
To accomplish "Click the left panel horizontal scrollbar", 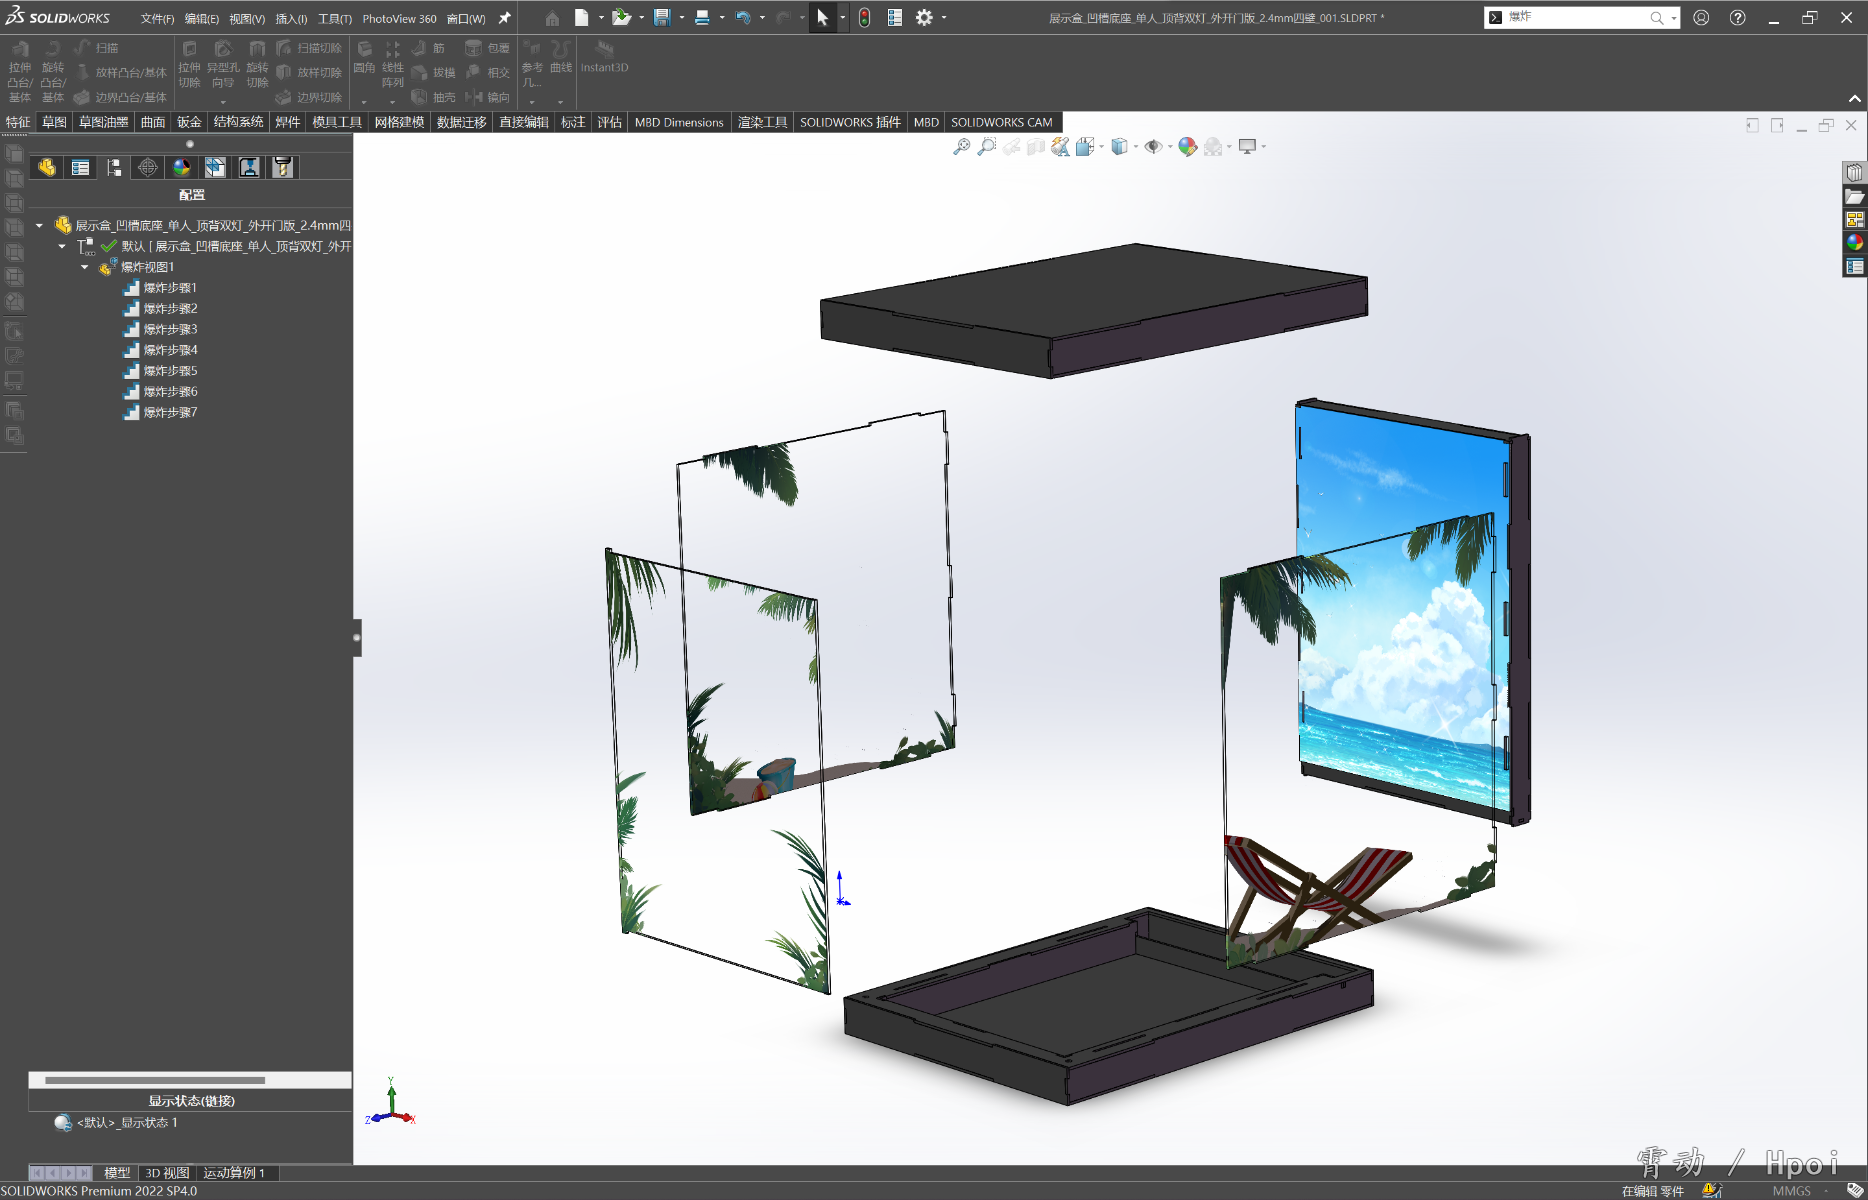I will 155,1080.
